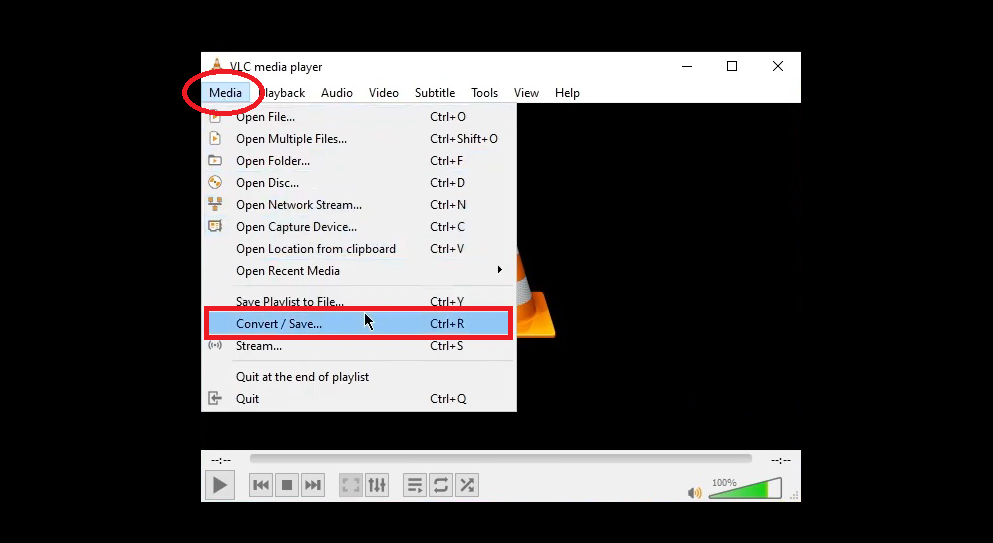The width and height of the screenshot is (993, 543).
Task: Toggle Quit at the end of playlist
Action: click(x=358, y=377)
